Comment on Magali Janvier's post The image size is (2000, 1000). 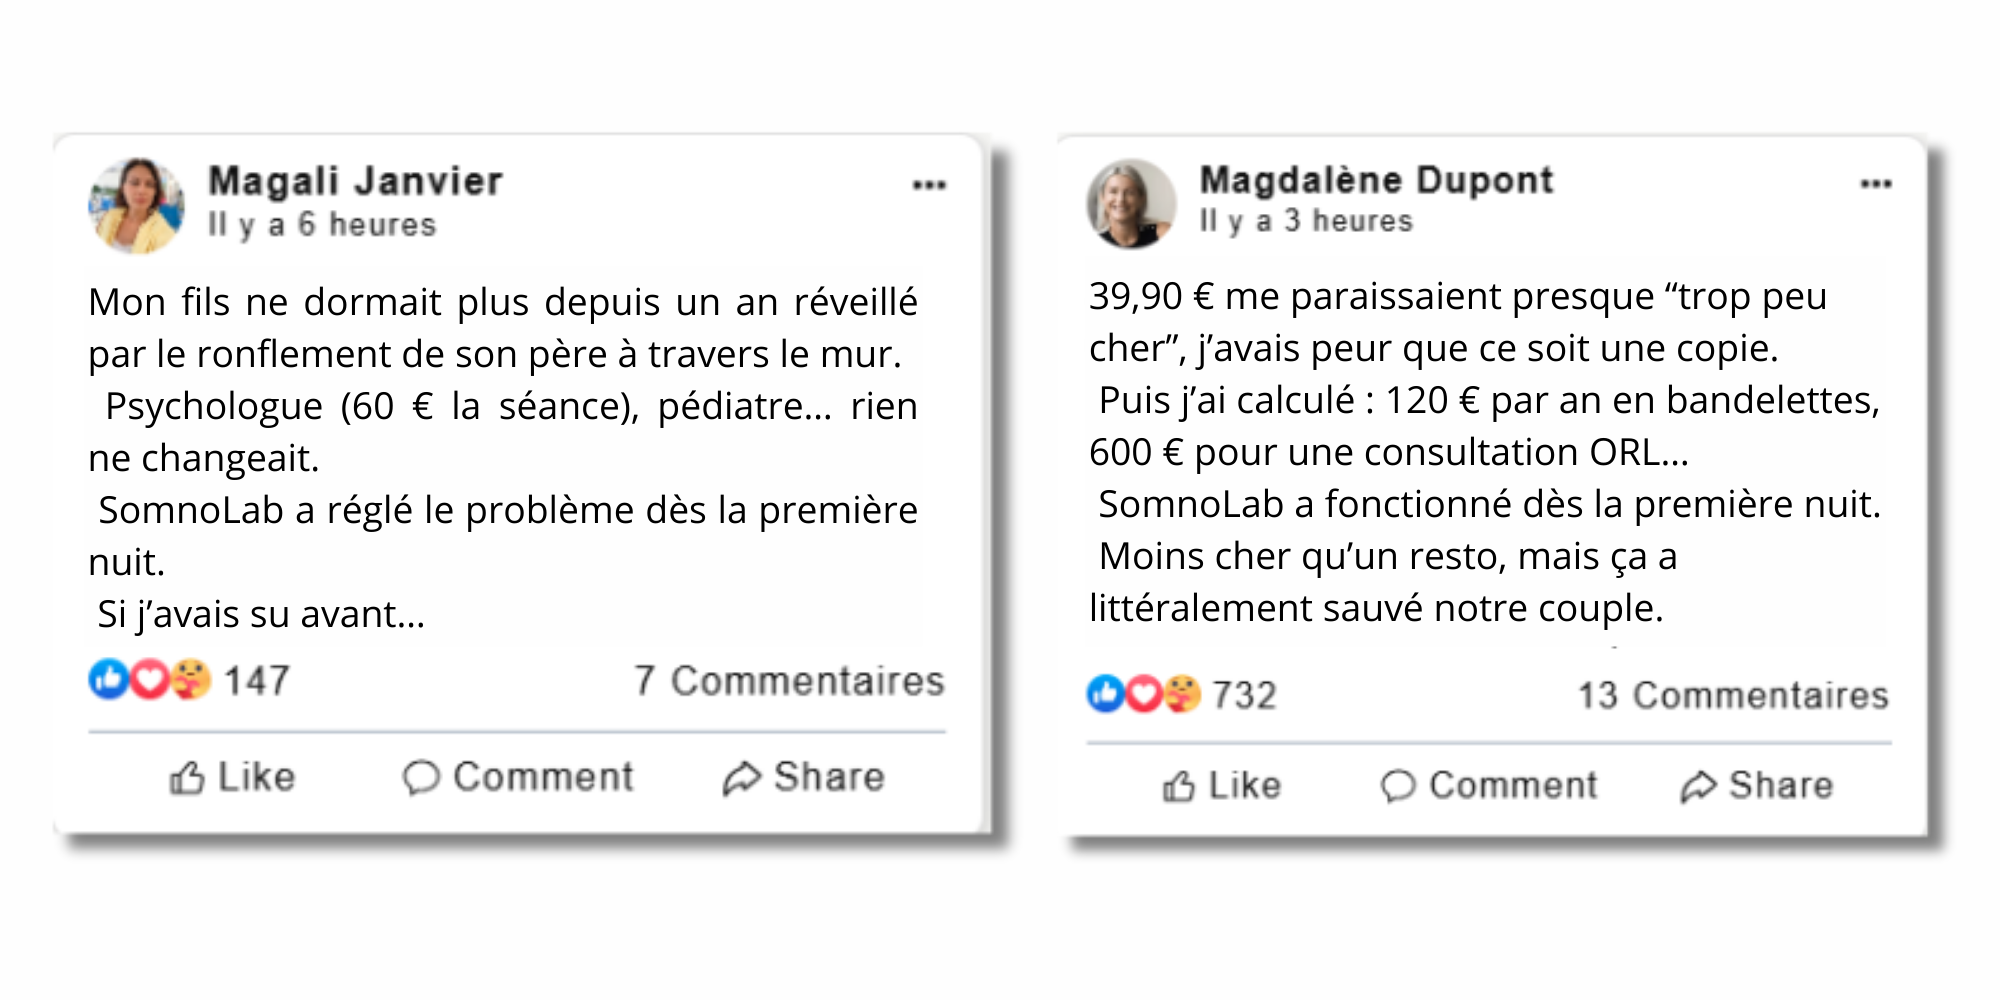click(518, 777)
